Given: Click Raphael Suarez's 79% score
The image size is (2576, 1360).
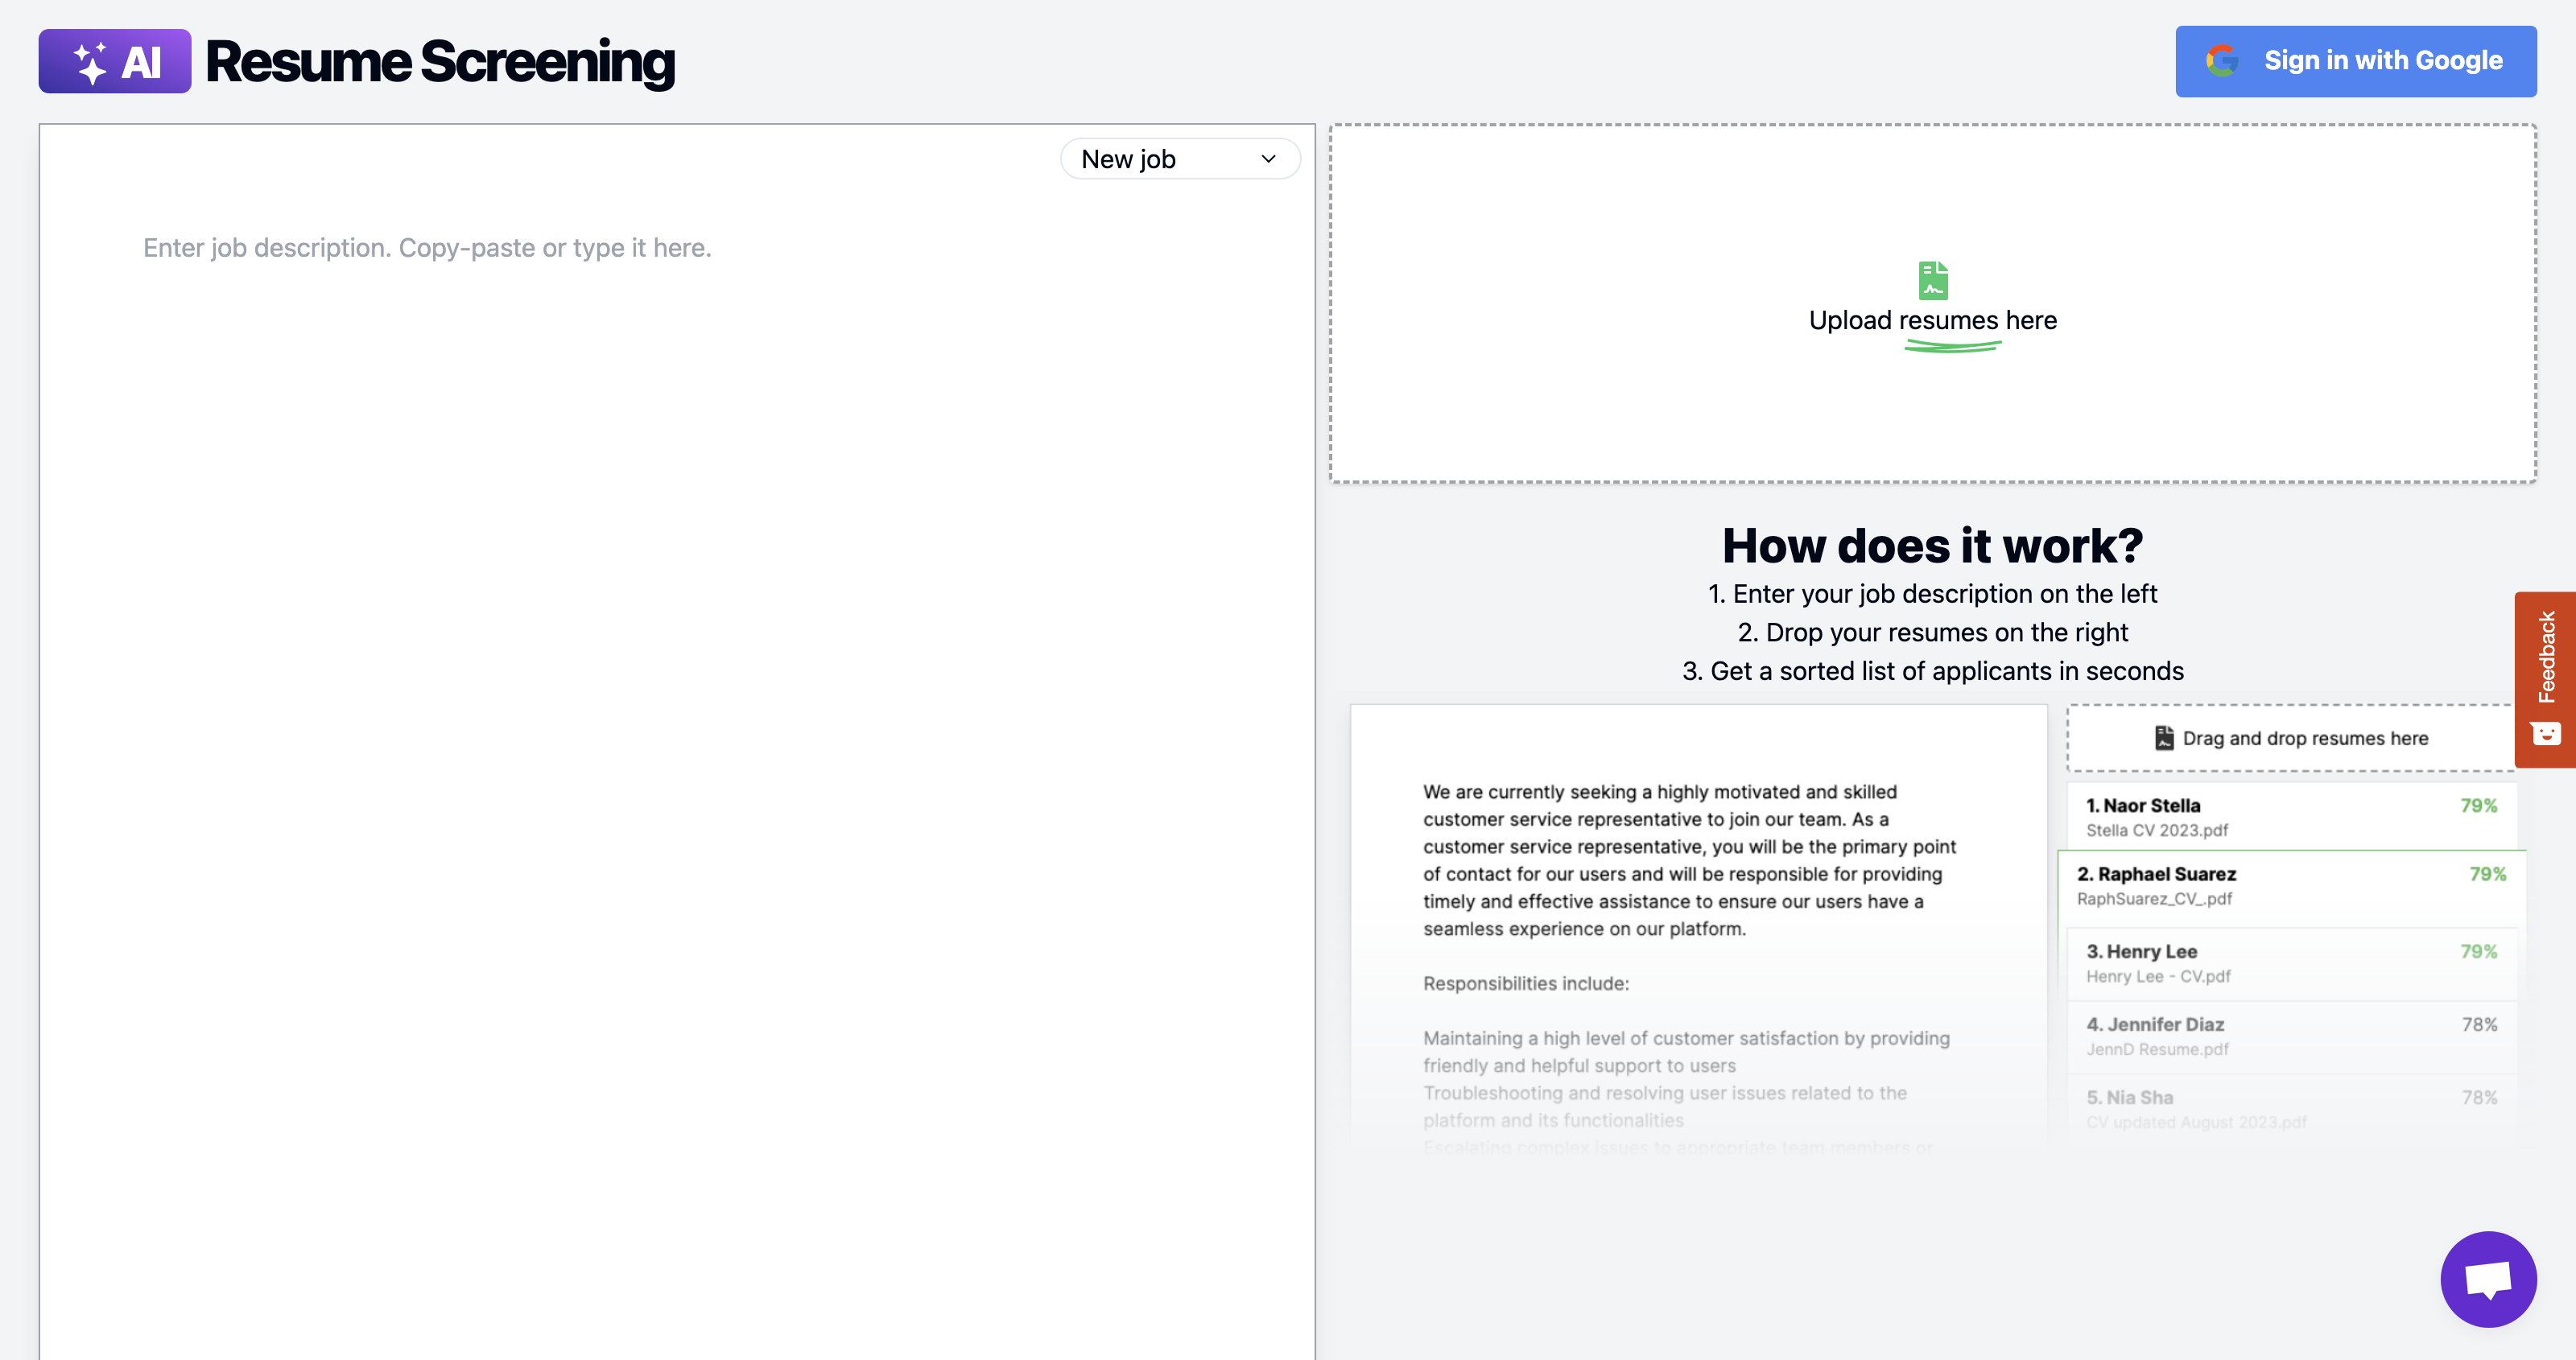Looking at the screenshot, I should (2488, 874).
